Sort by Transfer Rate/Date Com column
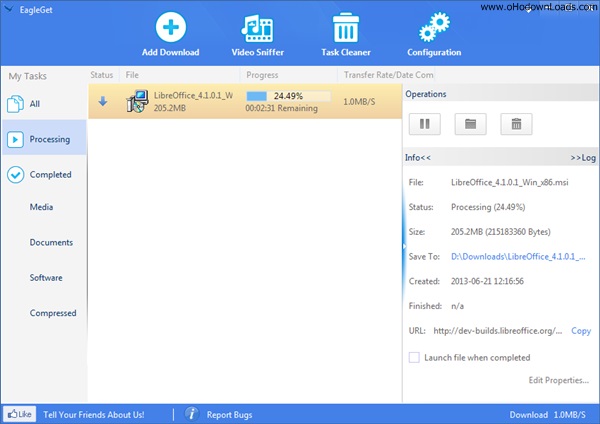This screenshot has width=600, height=424. 388,75
